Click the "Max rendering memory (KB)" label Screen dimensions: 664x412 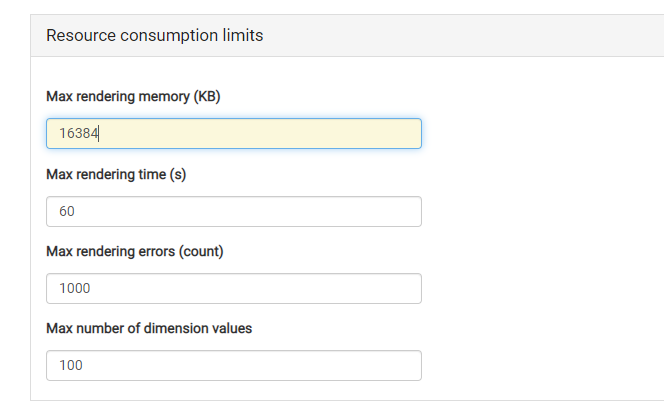click(133, 97)
